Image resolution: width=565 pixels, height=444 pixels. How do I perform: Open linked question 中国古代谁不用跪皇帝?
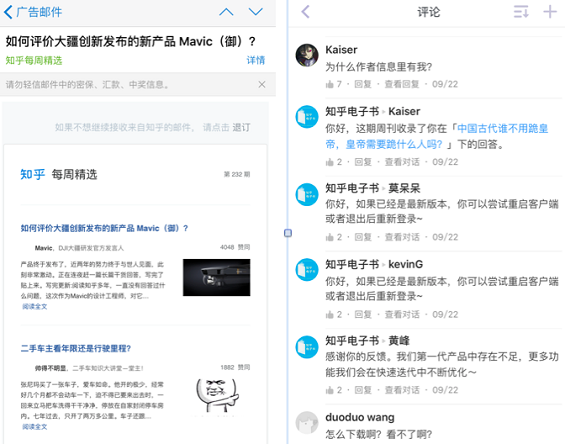point(437,137)
